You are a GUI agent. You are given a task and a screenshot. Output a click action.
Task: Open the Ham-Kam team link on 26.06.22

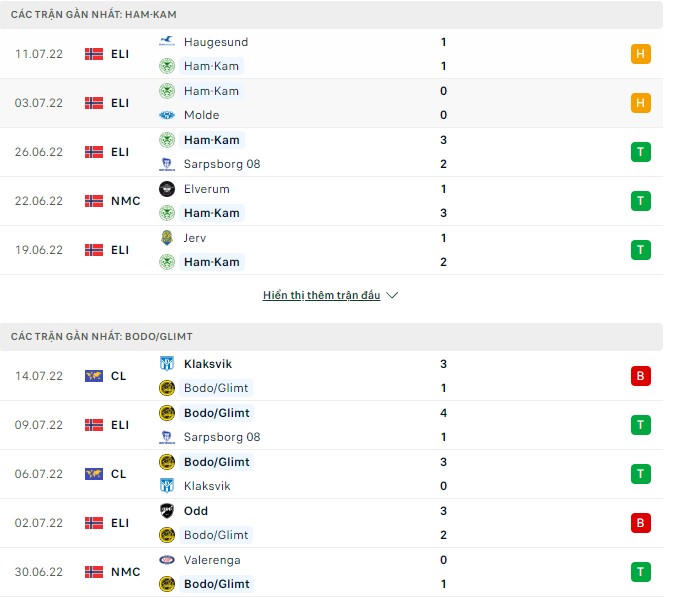click(212, 140)
